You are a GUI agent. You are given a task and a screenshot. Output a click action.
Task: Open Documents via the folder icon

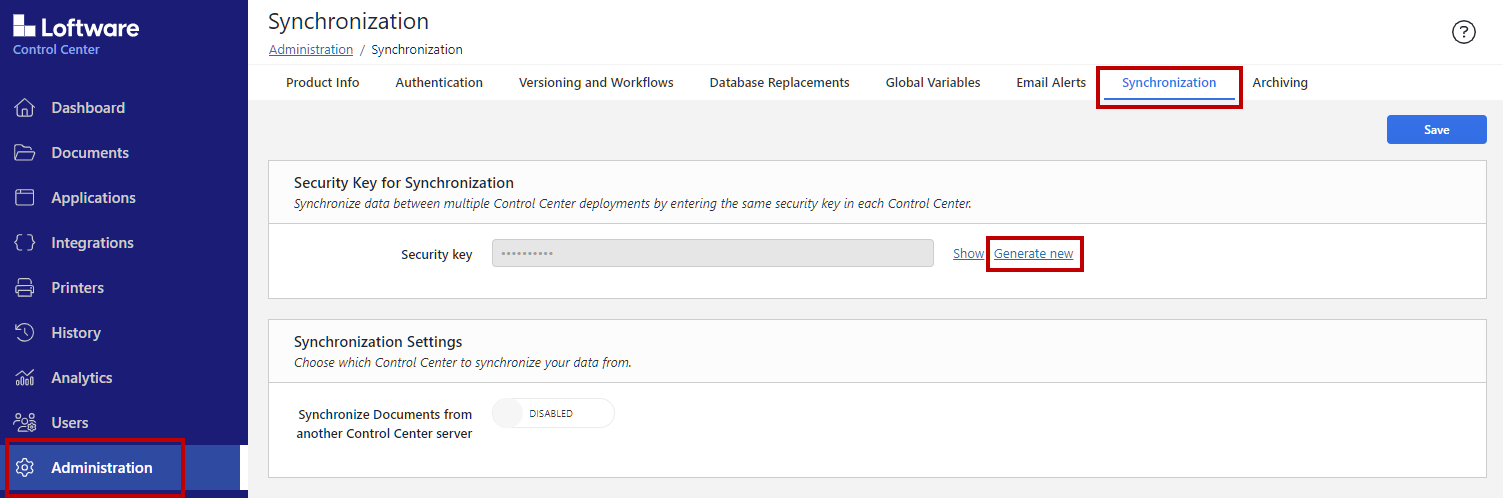pos(25,153)
